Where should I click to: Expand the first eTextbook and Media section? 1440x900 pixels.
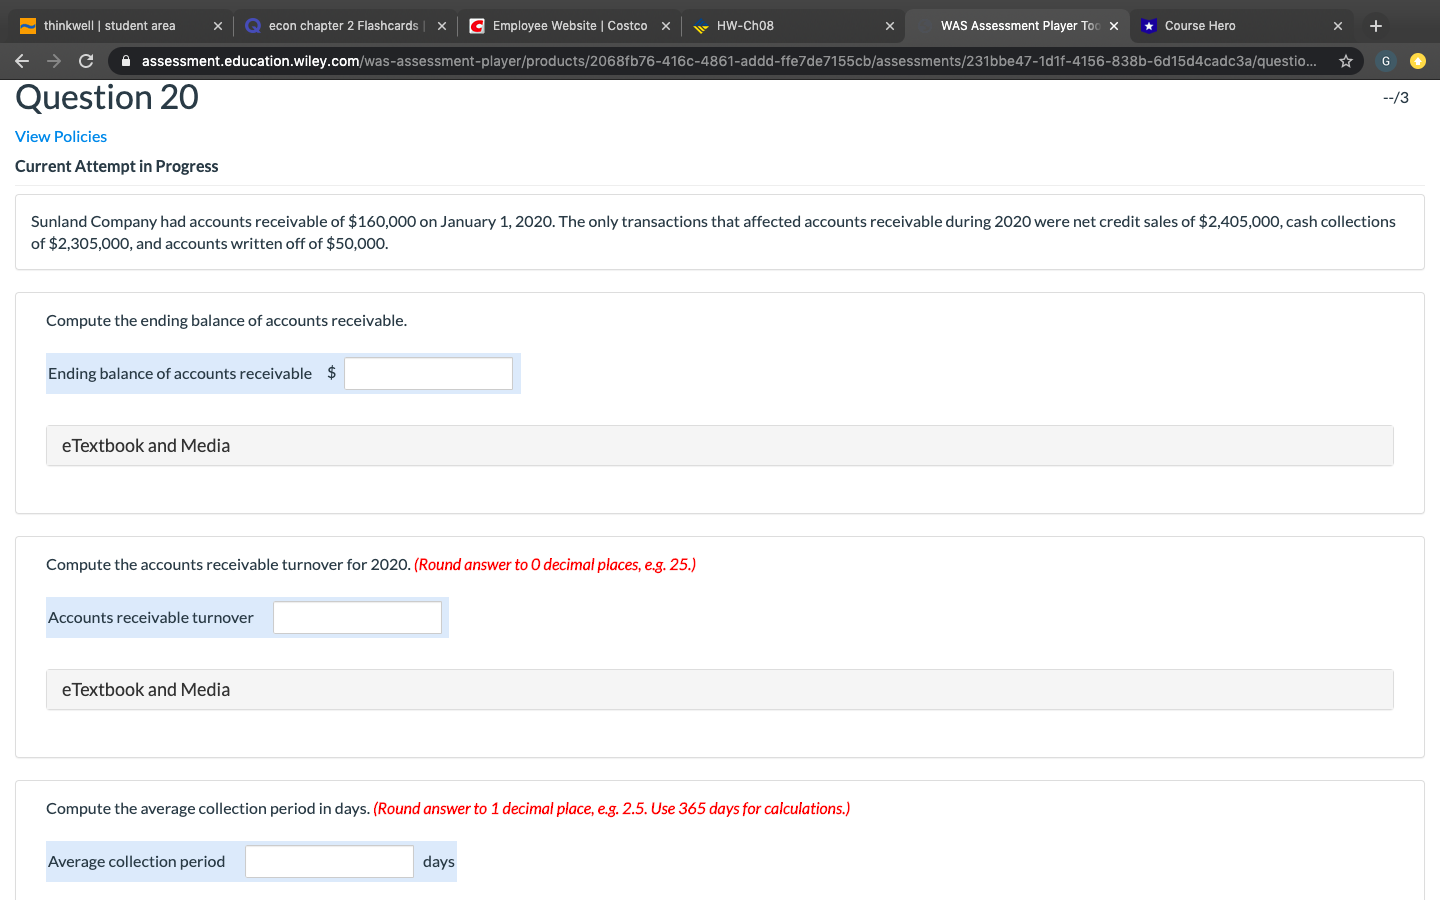point(145,445)
